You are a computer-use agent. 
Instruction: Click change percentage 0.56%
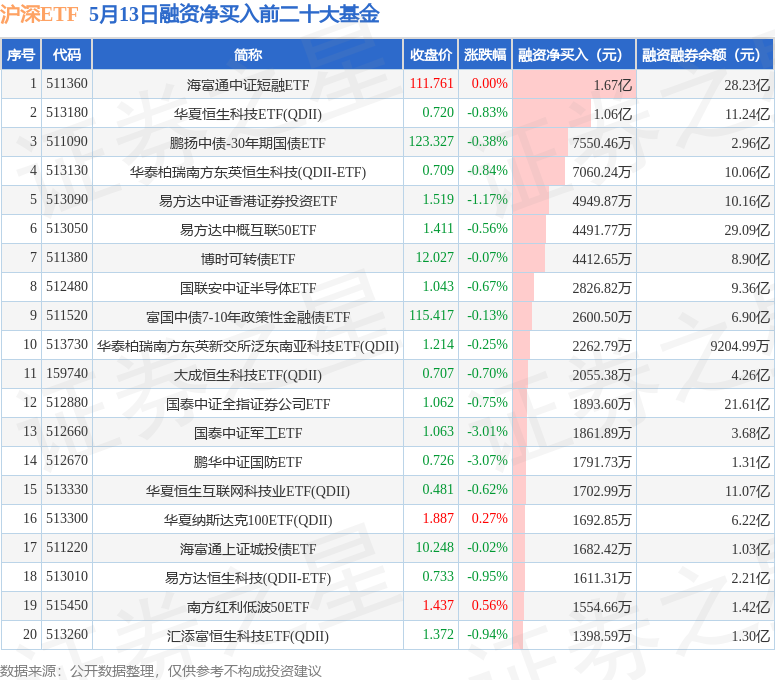pos(489,605)
